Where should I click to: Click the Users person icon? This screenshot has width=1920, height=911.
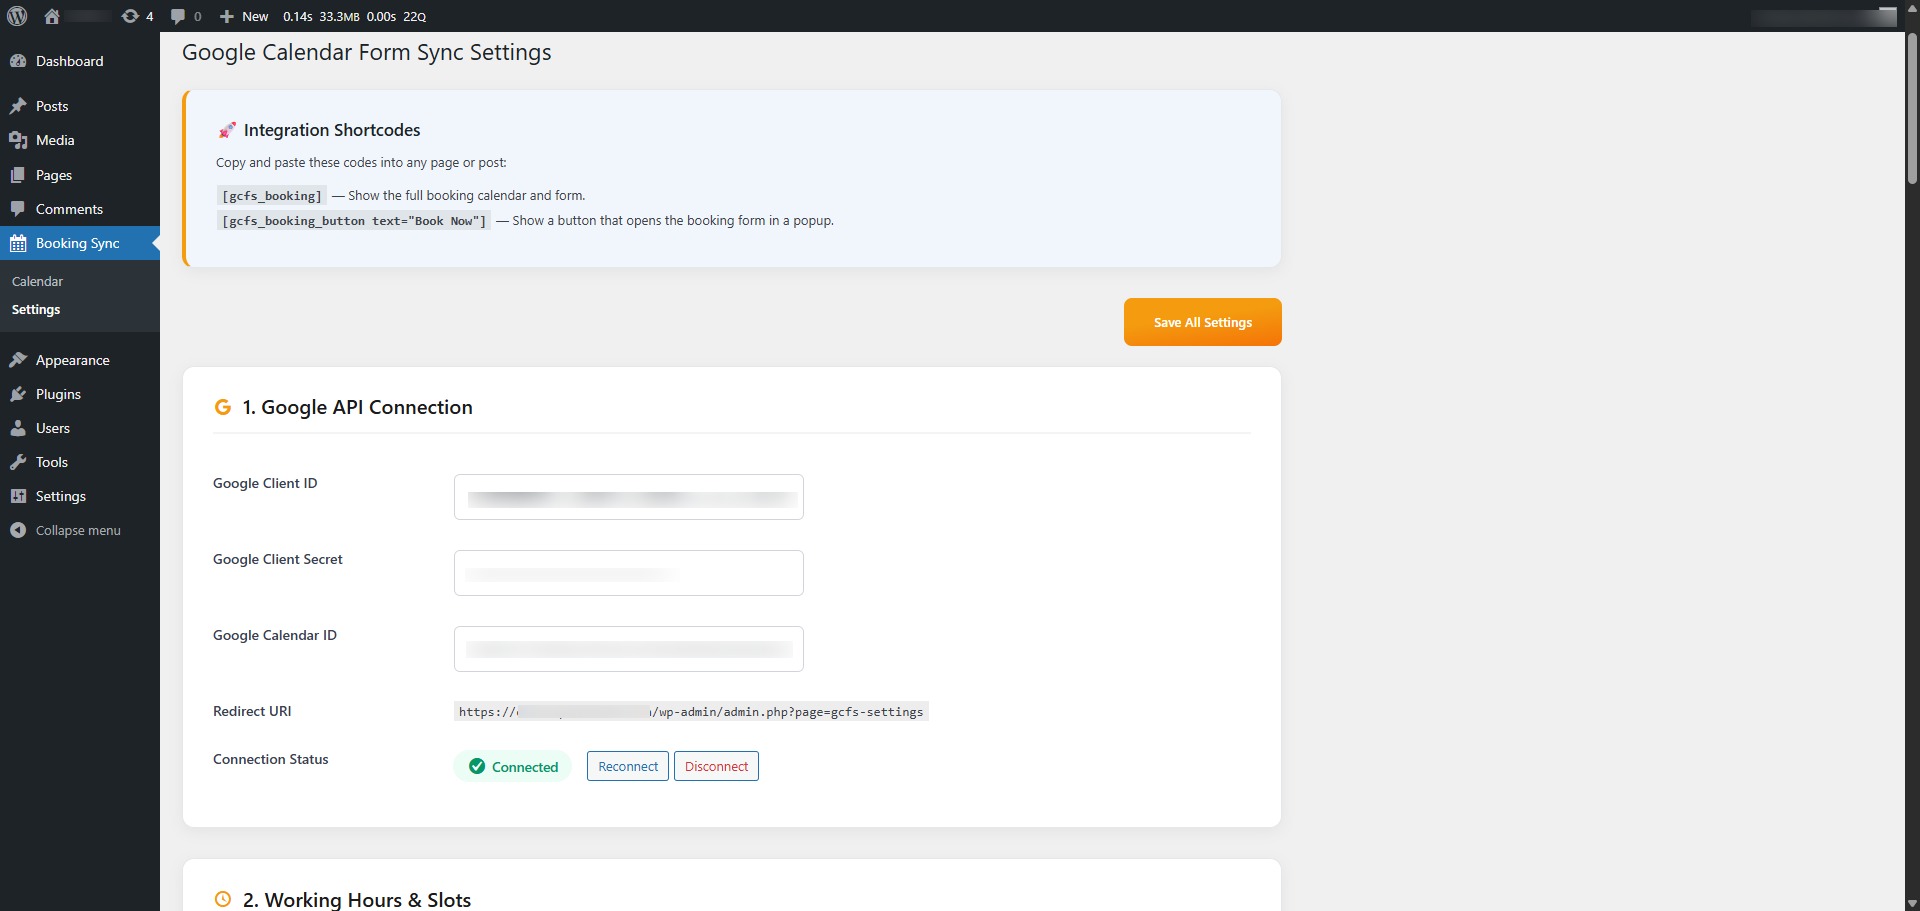pos(18,428)
